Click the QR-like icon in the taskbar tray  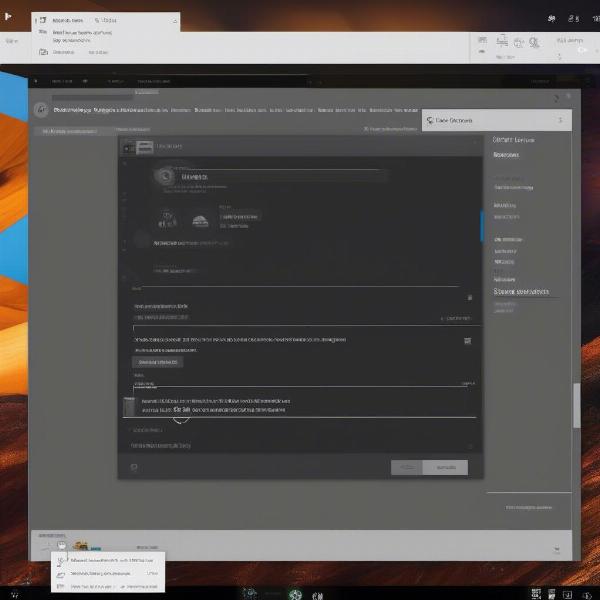click(536, 593)
